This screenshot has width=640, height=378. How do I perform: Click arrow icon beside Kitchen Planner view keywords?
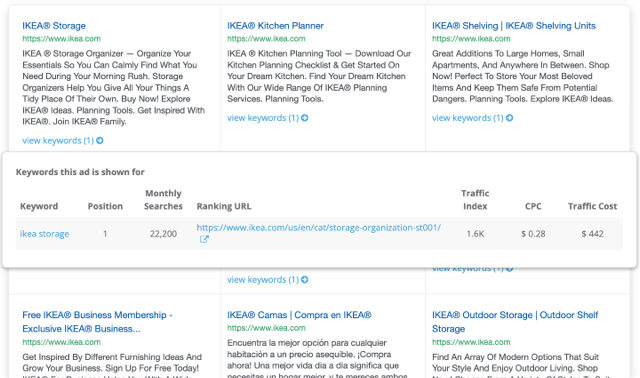coord(305,118)
